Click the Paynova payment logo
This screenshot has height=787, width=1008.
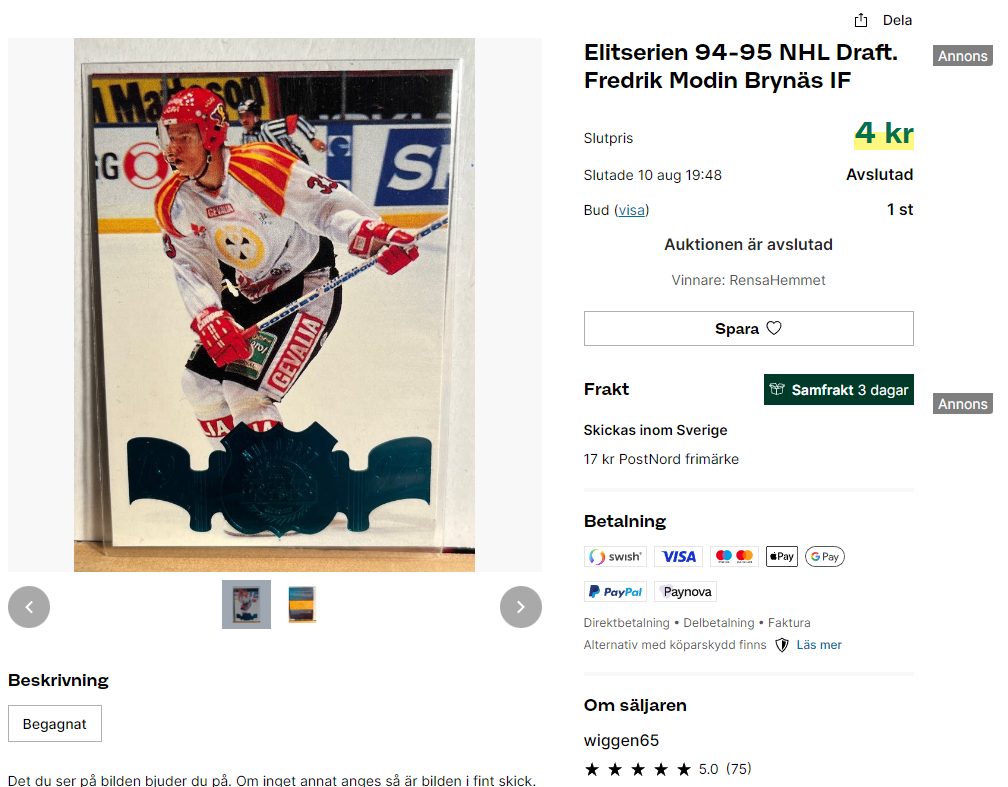[685, 592]
